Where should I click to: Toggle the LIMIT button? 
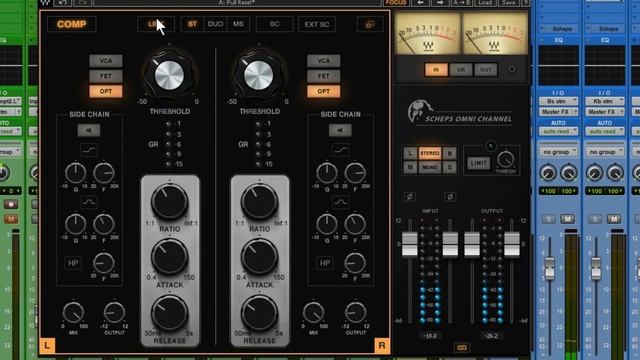tap(478, 163)
